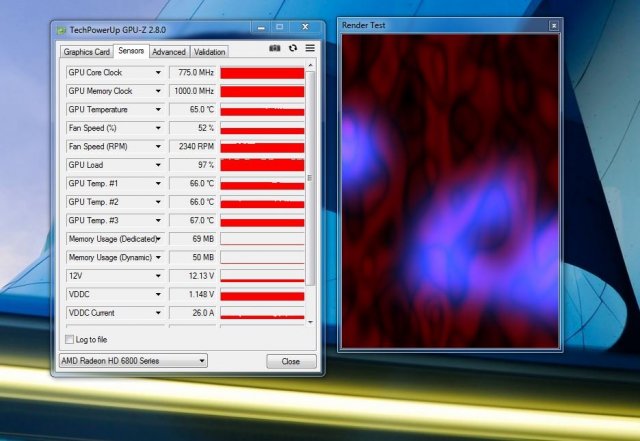This screenshot has height=441, width=640.
Task: Click the GPU Memory Clock value field
Action: 193,91
